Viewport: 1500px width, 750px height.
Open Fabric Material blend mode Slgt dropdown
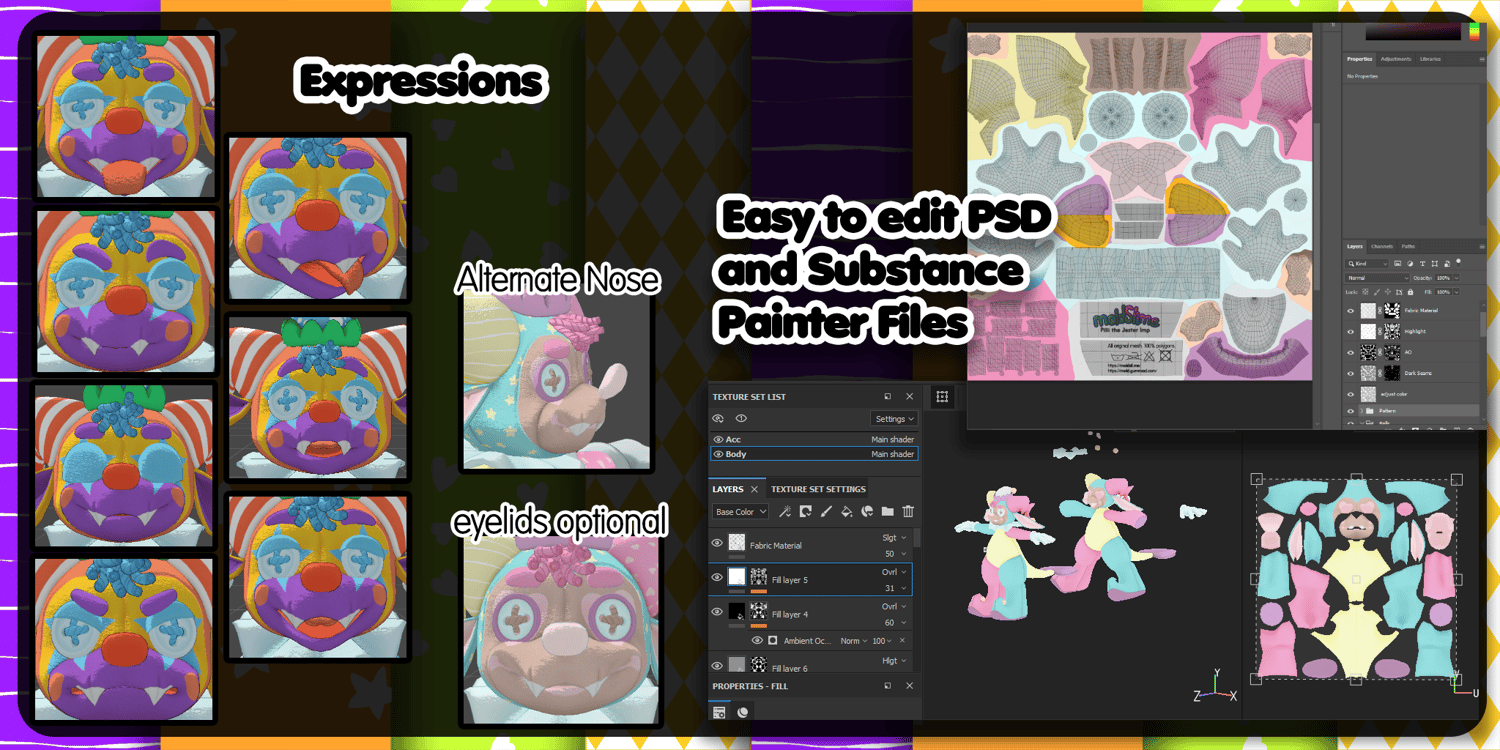(894, 538)
